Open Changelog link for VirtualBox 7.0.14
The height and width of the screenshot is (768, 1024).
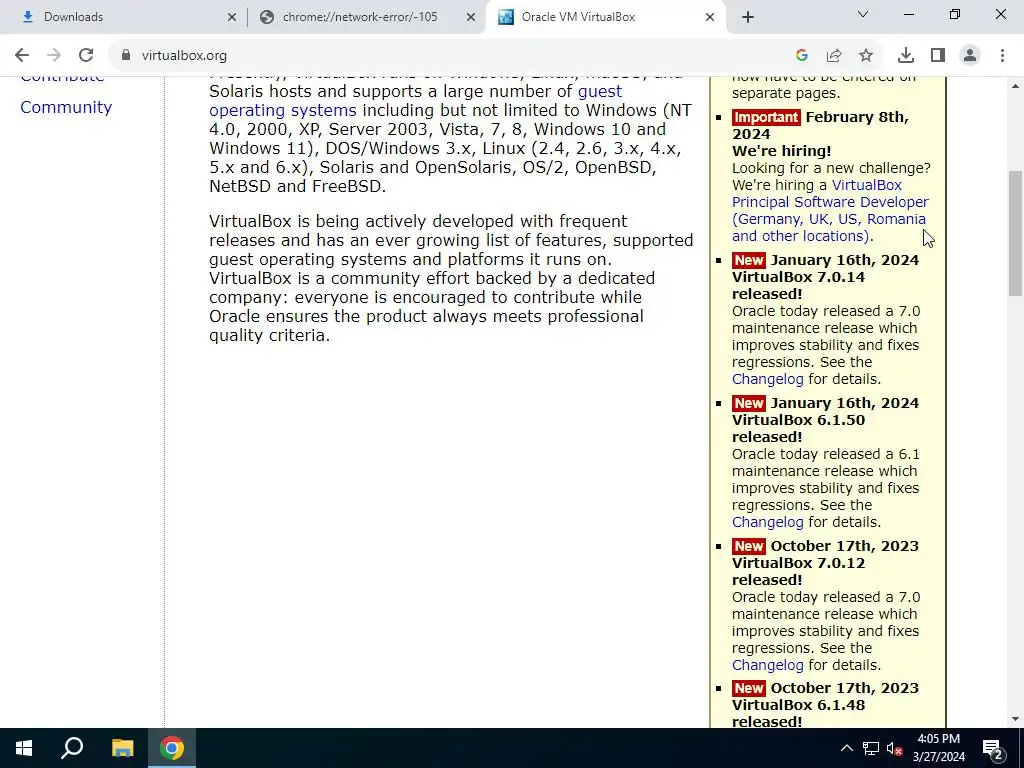tap(767, 379)
